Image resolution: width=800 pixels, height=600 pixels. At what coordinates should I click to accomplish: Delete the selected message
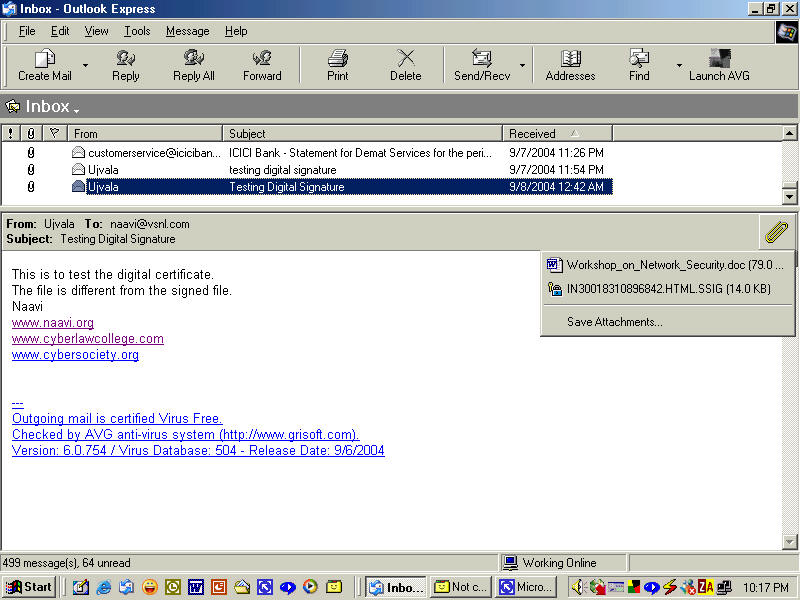(x=406, y=65)
